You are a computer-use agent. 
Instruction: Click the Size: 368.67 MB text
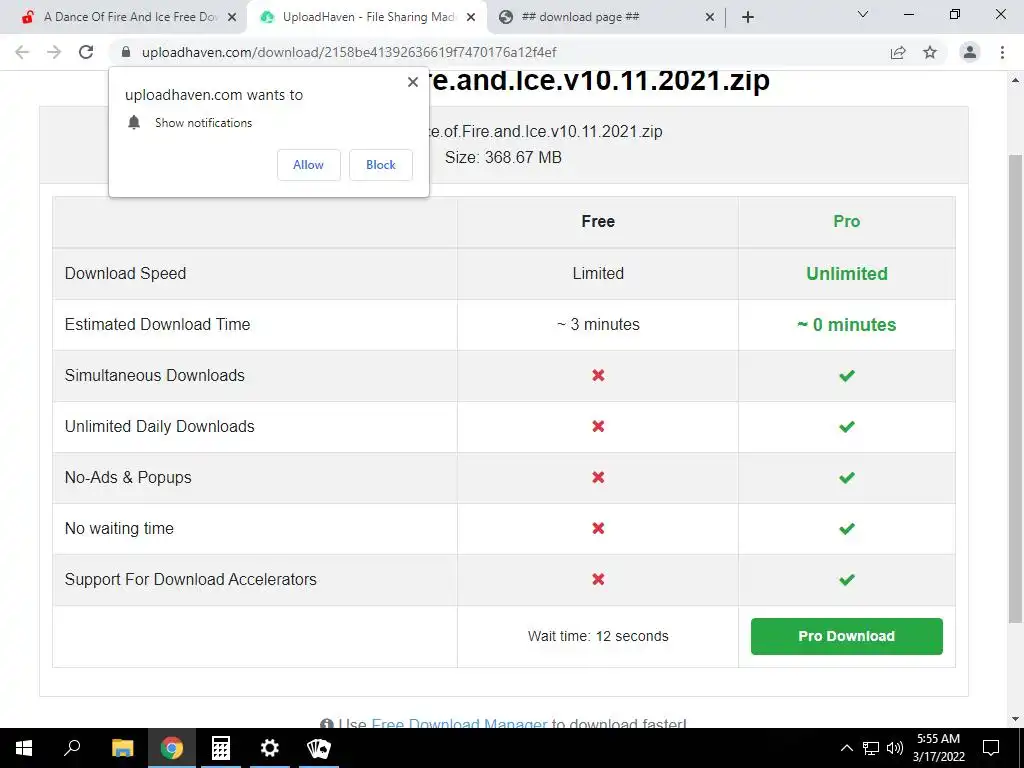click(504, 157)
